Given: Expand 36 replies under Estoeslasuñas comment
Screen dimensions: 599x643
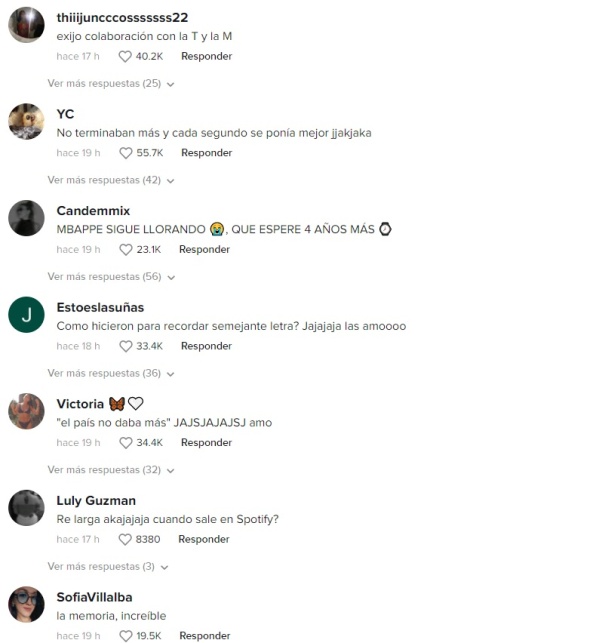Looking at the screenshot, I should 111,374.
